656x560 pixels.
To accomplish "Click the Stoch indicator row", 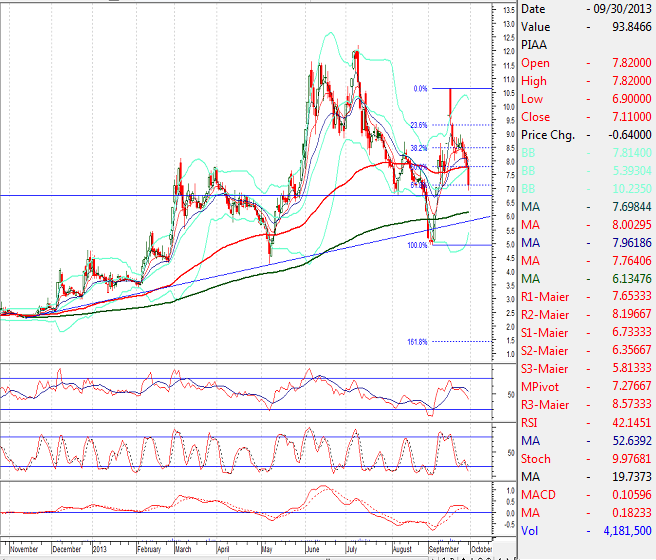I will [586, 459].
